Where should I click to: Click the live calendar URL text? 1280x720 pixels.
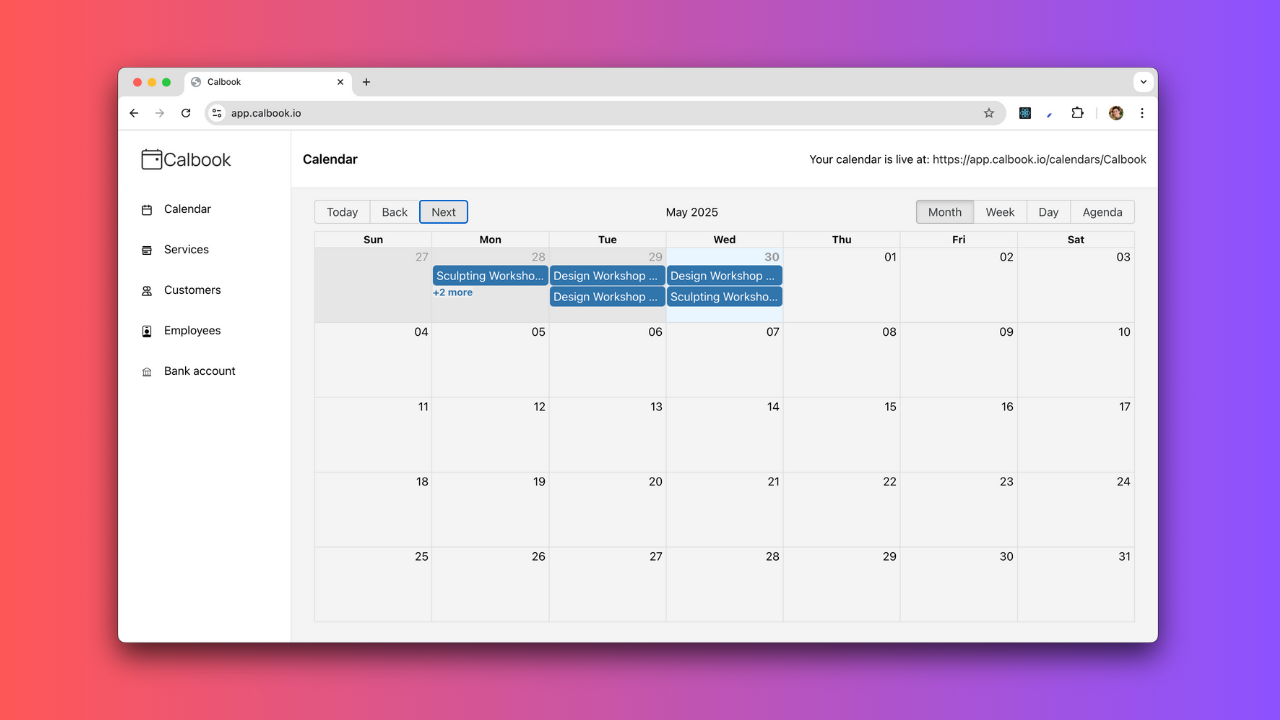tap(1039, 160)
